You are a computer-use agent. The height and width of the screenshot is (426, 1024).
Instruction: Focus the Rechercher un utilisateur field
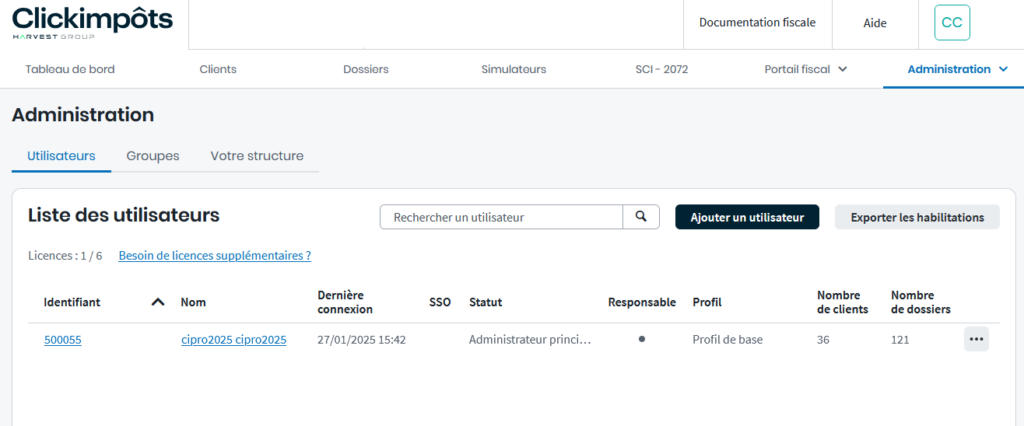(501, 217)
